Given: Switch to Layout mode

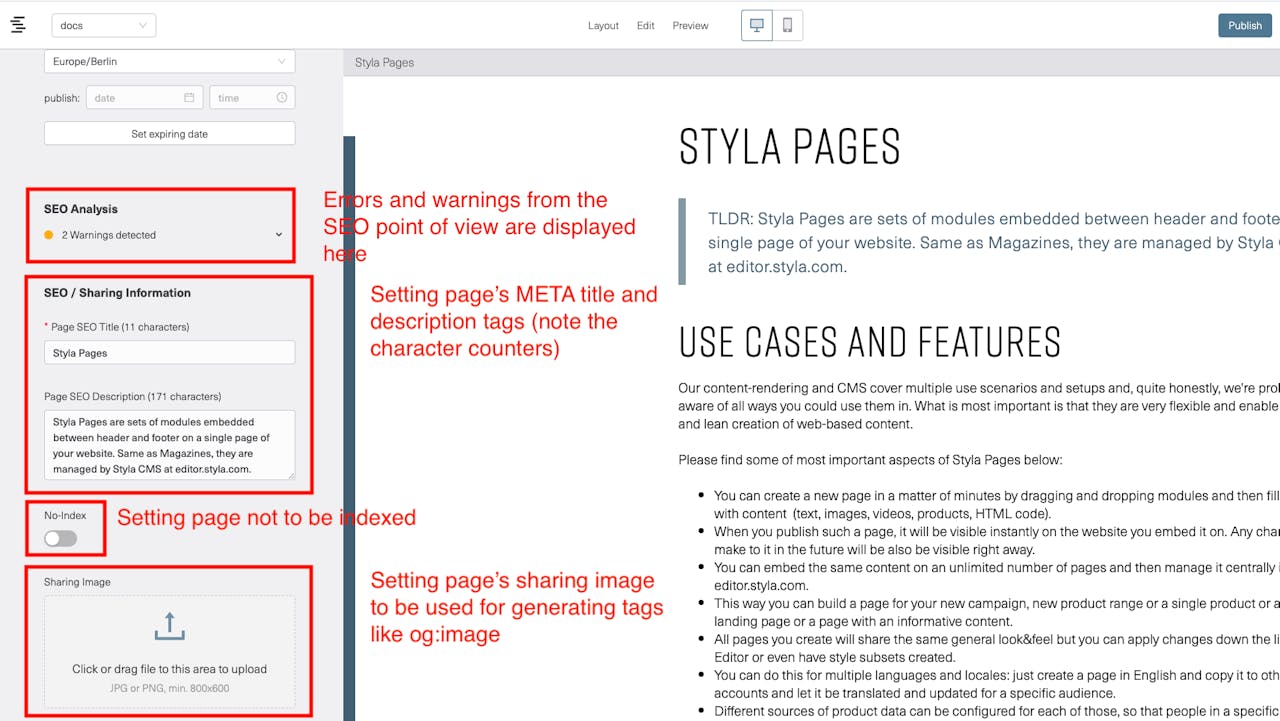Looking at the screenshot, I should pyautogui.click(x=603, y=26).
